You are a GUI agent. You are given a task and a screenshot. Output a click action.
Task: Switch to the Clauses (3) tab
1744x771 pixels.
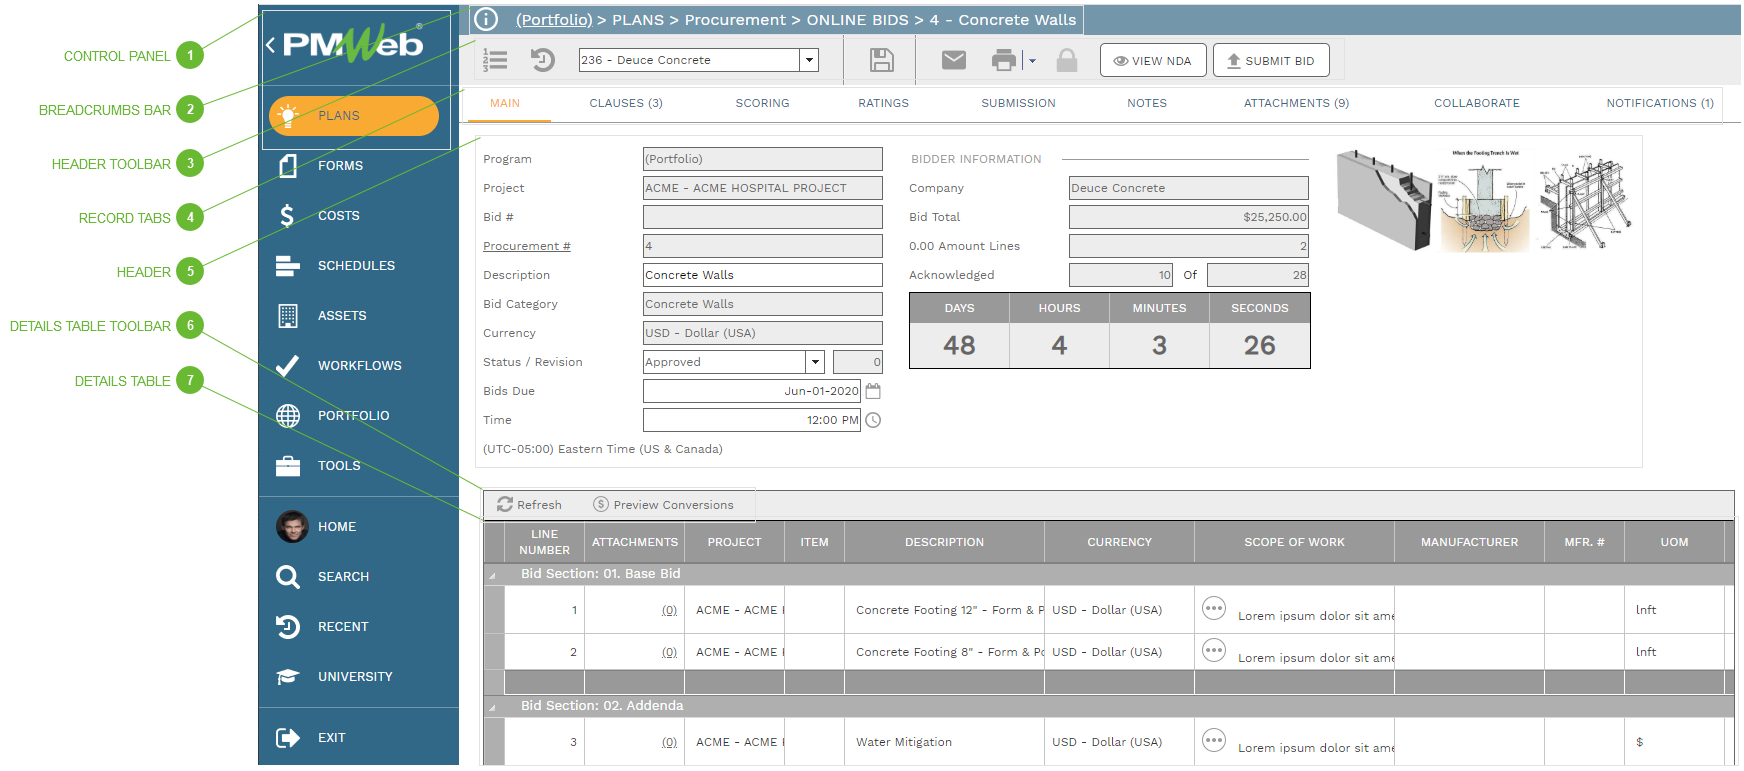pyautogui.click(x=625, y=103)
